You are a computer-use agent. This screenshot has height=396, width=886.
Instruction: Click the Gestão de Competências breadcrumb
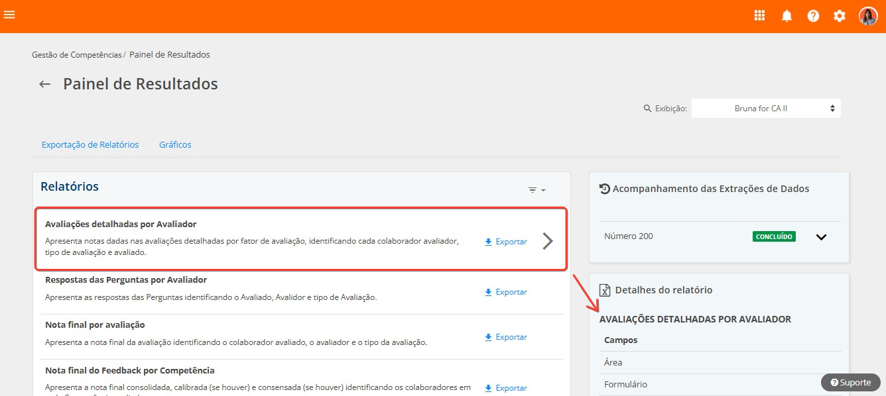pyautogui.click(x=77, y=55)
